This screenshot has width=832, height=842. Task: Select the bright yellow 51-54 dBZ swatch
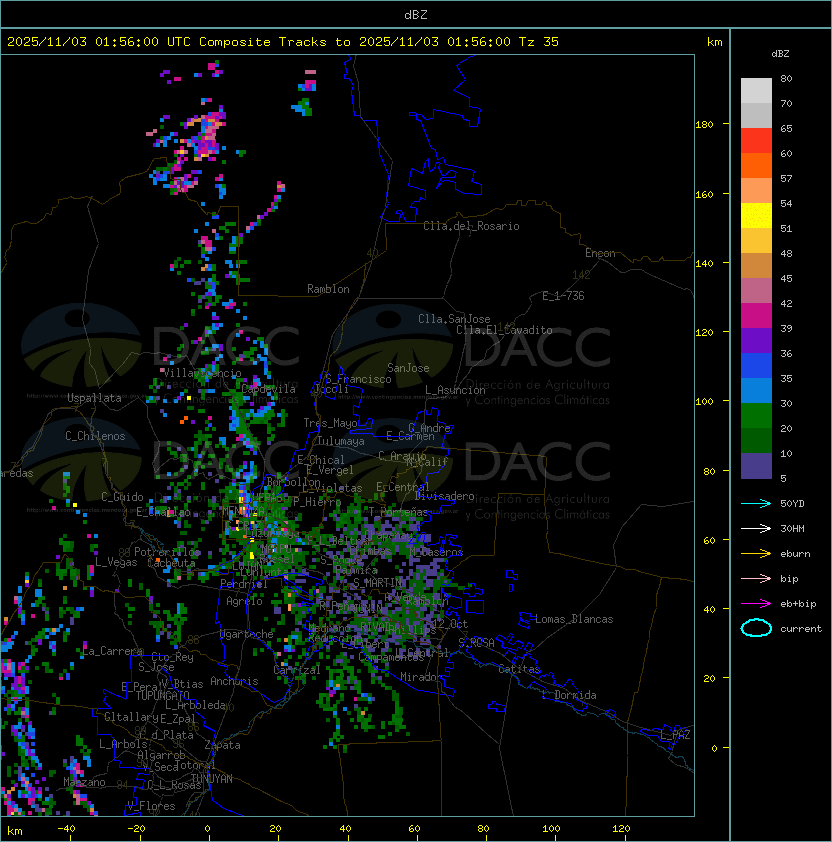point(756,215)
